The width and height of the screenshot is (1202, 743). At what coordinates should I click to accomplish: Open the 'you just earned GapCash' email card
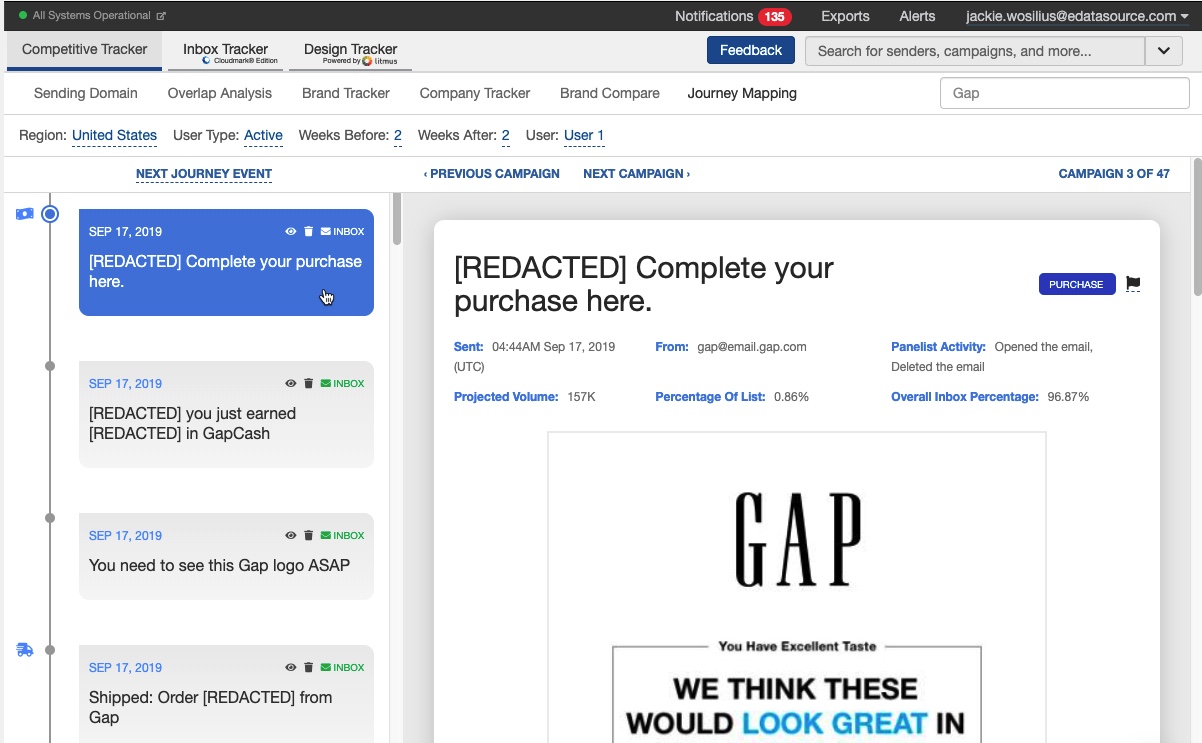coord(226,414)
